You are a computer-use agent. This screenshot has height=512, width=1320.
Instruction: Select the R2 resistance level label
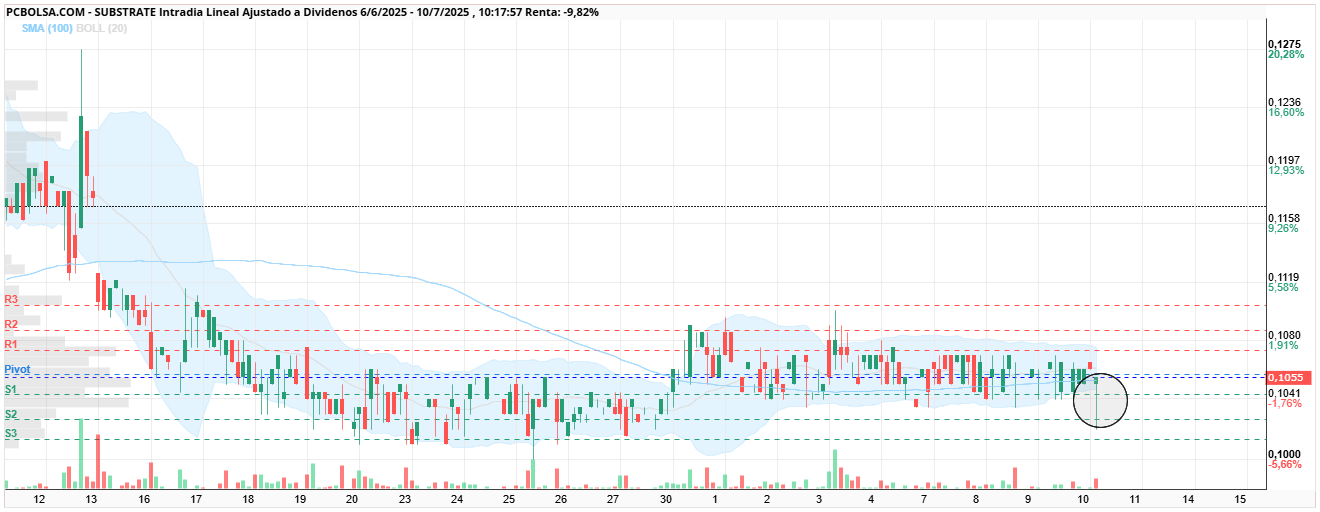pyautogui.click(x=11, y=324)
